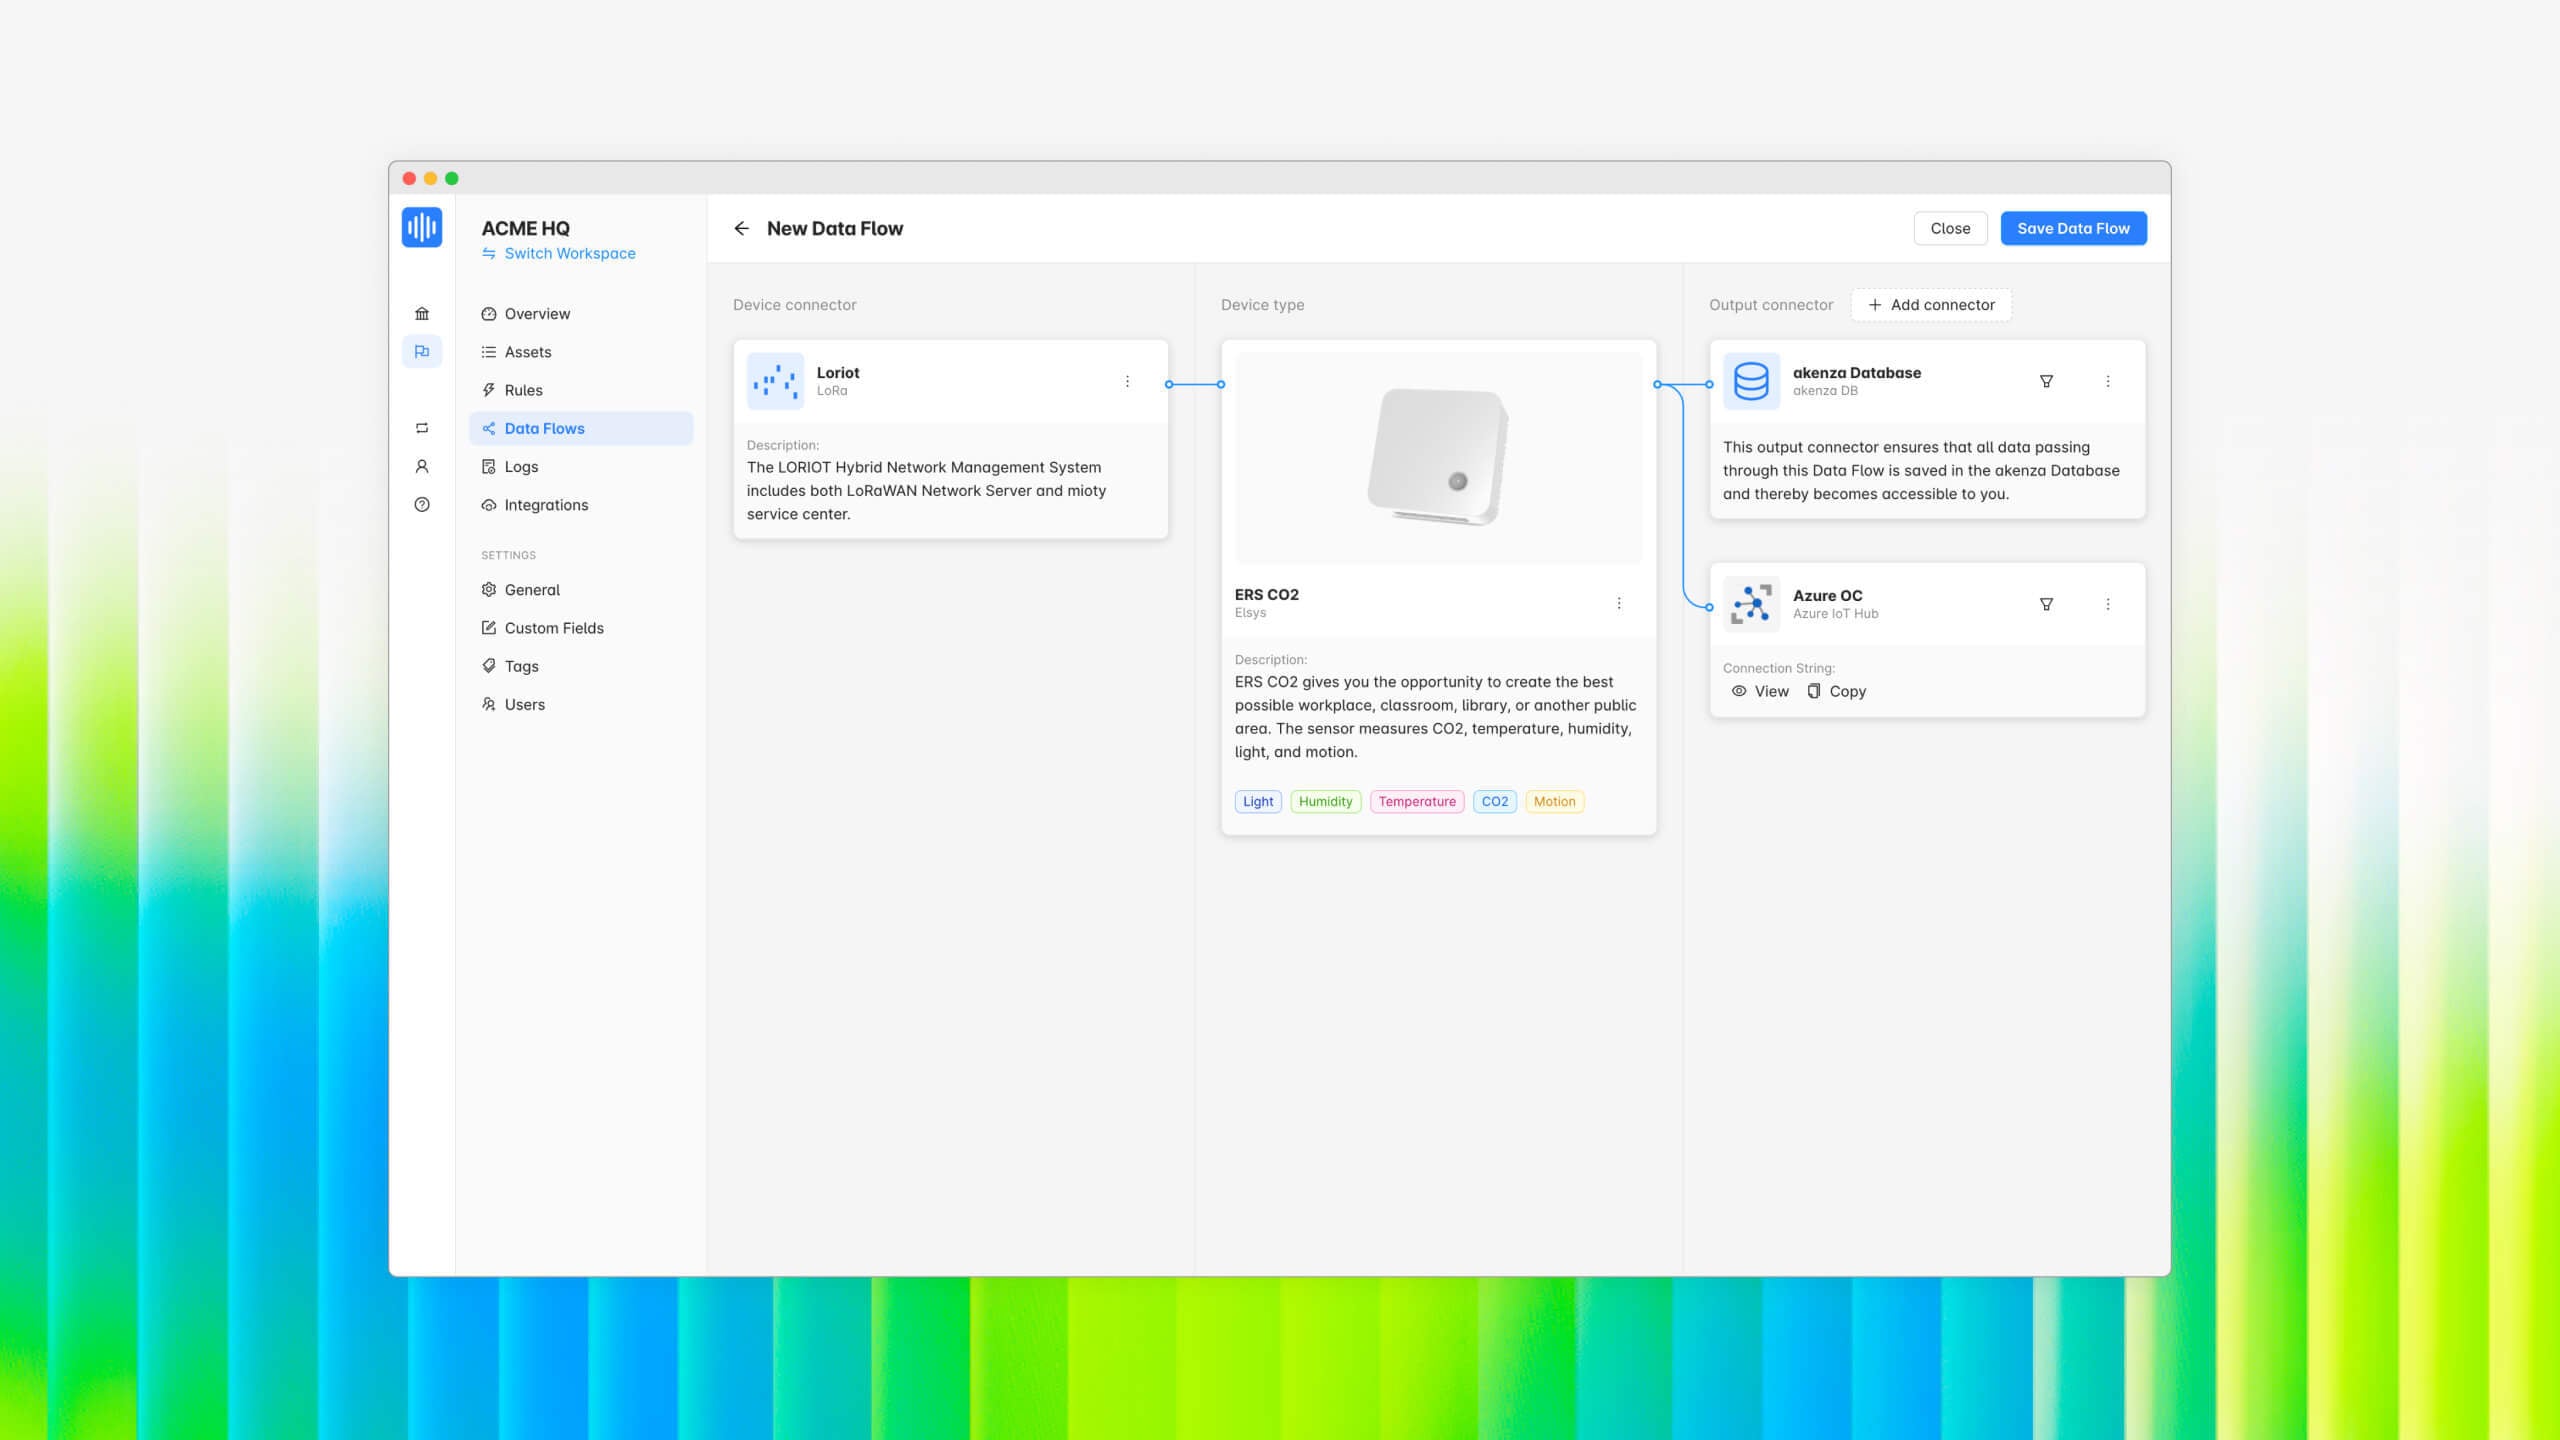
Task: Open ERS CO2 card three-dot menu
Action: click(x=1619, y=603)
